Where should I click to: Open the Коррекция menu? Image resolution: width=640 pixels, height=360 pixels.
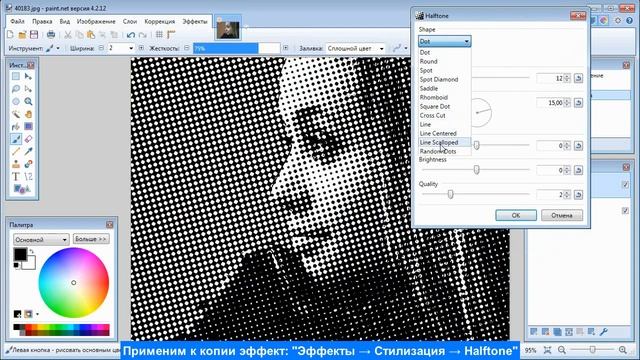[160, 21]
